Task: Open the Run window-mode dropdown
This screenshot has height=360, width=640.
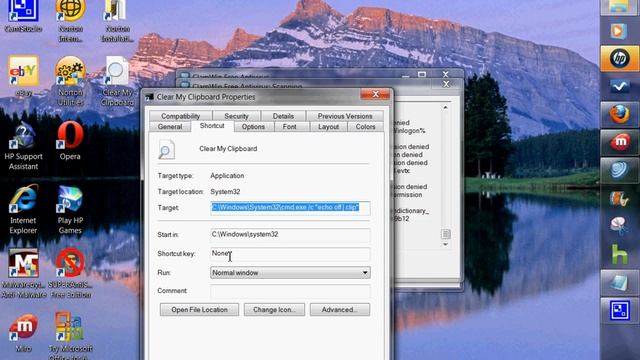Action: pyautogui.click(x=290, y=273)
